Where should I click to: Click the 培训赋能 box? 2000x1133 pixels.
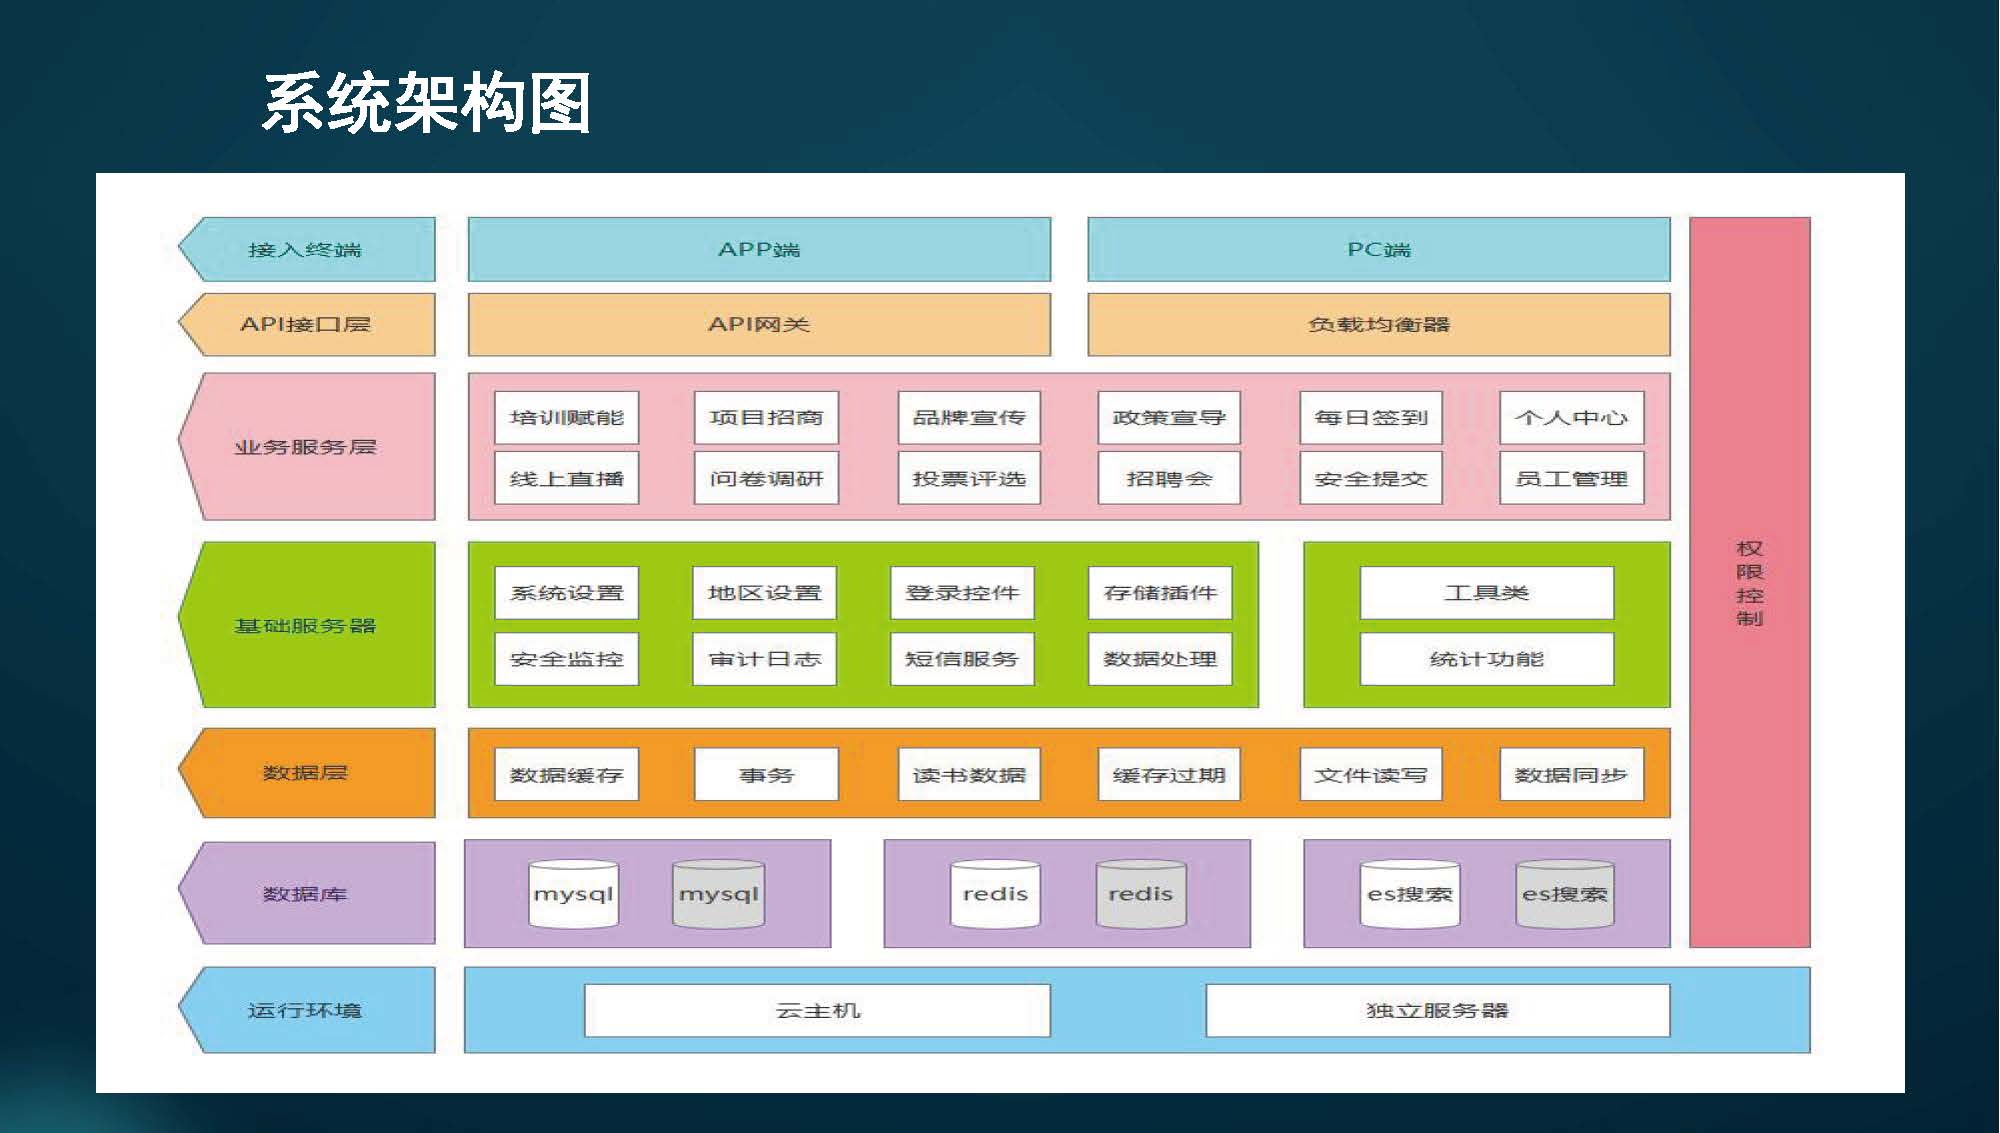click(x=566, y=418)
